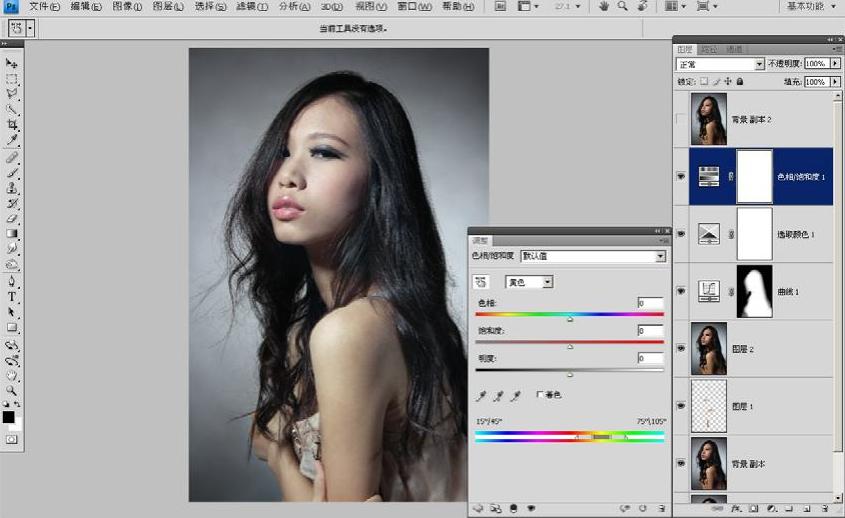Image resolution: width=845 pixels, height=518 pixels.
Task: Hide the Hue/Saturation 1 adjustment layer
Action: pos(681,177)
